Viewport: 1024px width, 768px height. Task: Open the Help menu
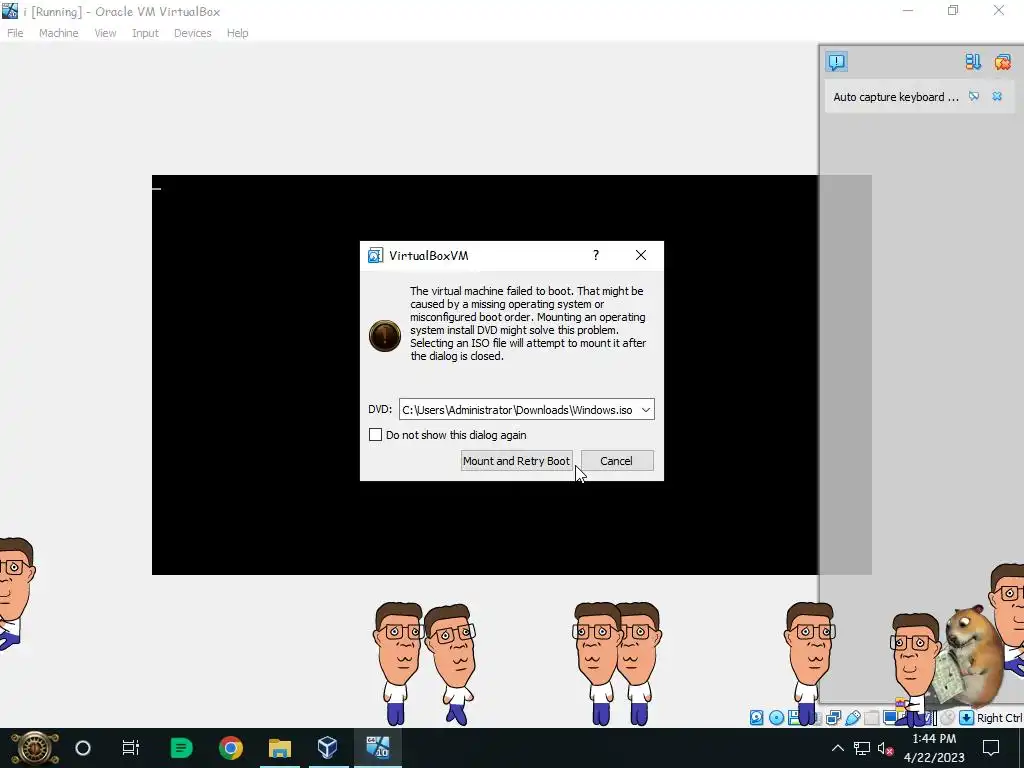237,33
